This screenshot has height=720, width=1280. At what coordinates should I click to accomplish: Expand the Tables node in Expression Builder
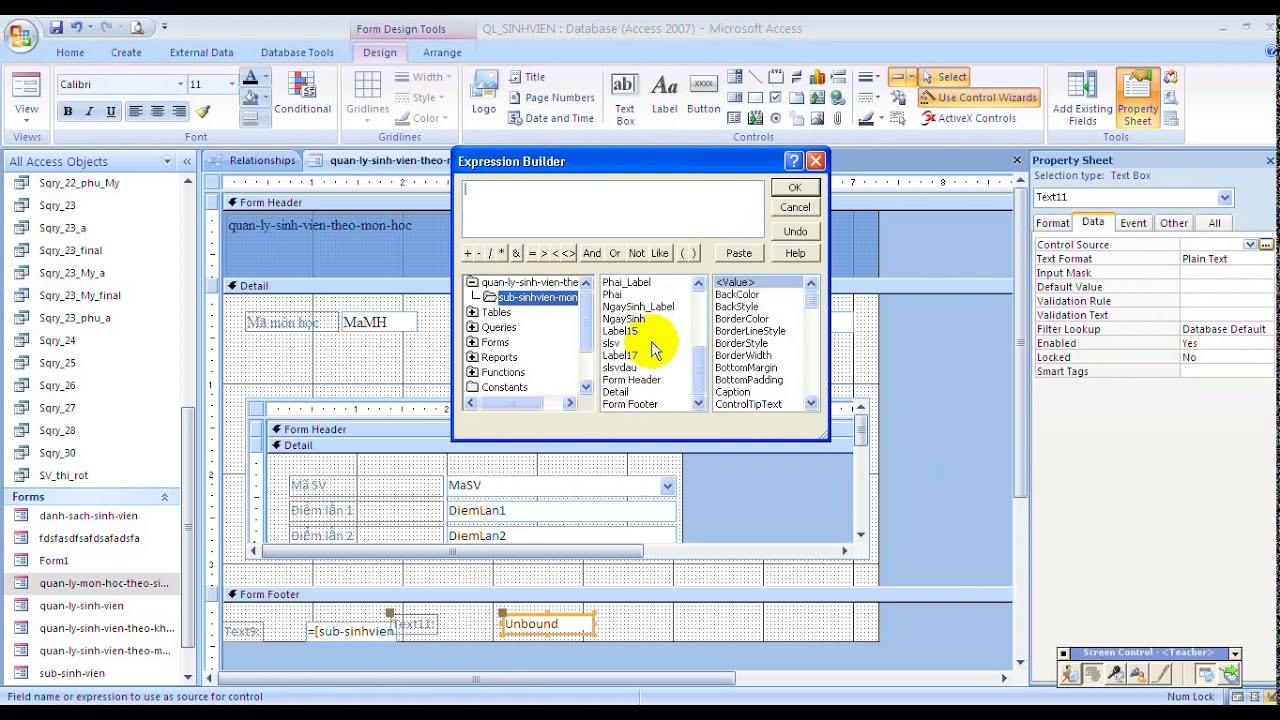click(472, 312)
